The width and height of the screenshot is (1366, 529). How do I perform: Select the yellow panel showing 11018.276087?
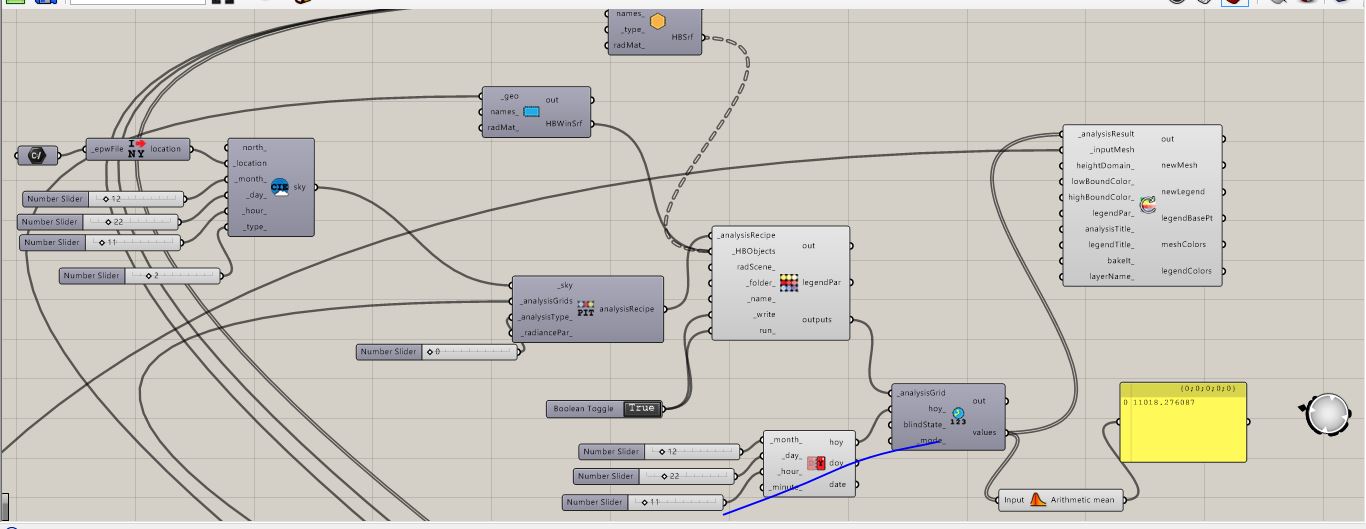[x=1183, y=422]
